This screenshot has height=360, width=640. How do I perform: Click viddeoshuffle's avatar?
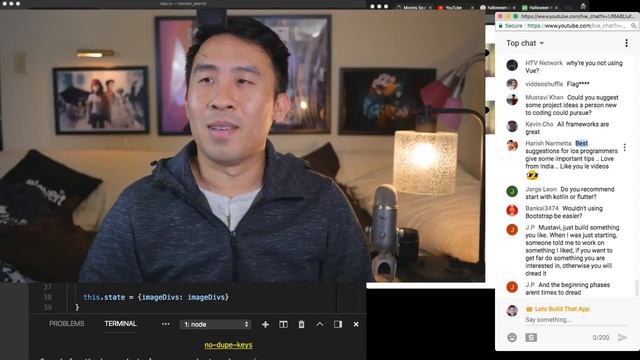point(512,84)
